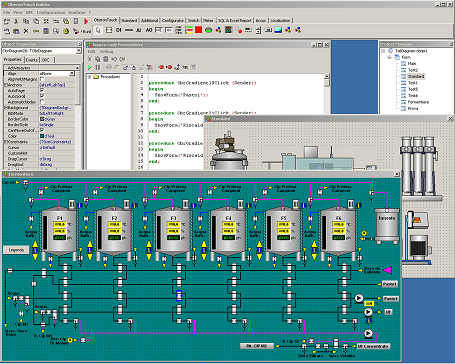
Task: Click the Debug menu in the source code window
Action: tap(107, 52)
